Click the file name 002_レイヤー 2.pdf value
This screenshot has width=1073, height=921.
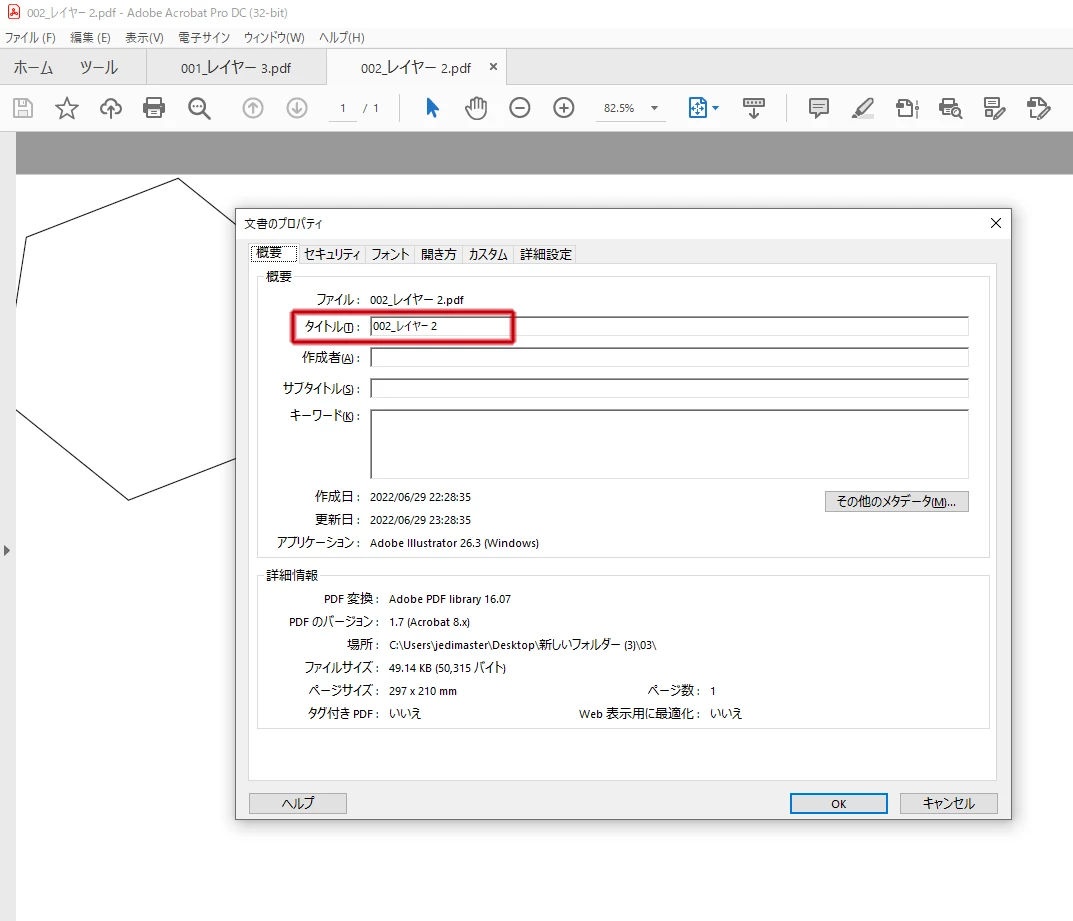(417, 300)
